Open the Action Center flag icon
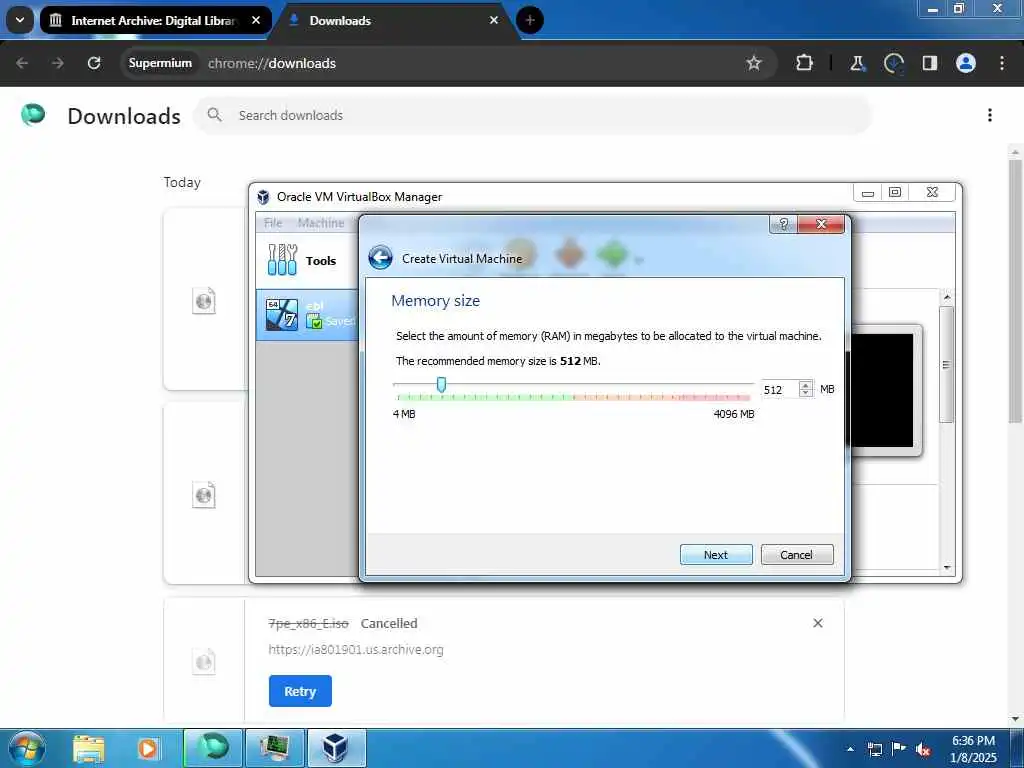 pyautogui.click(x=899, y=749)
